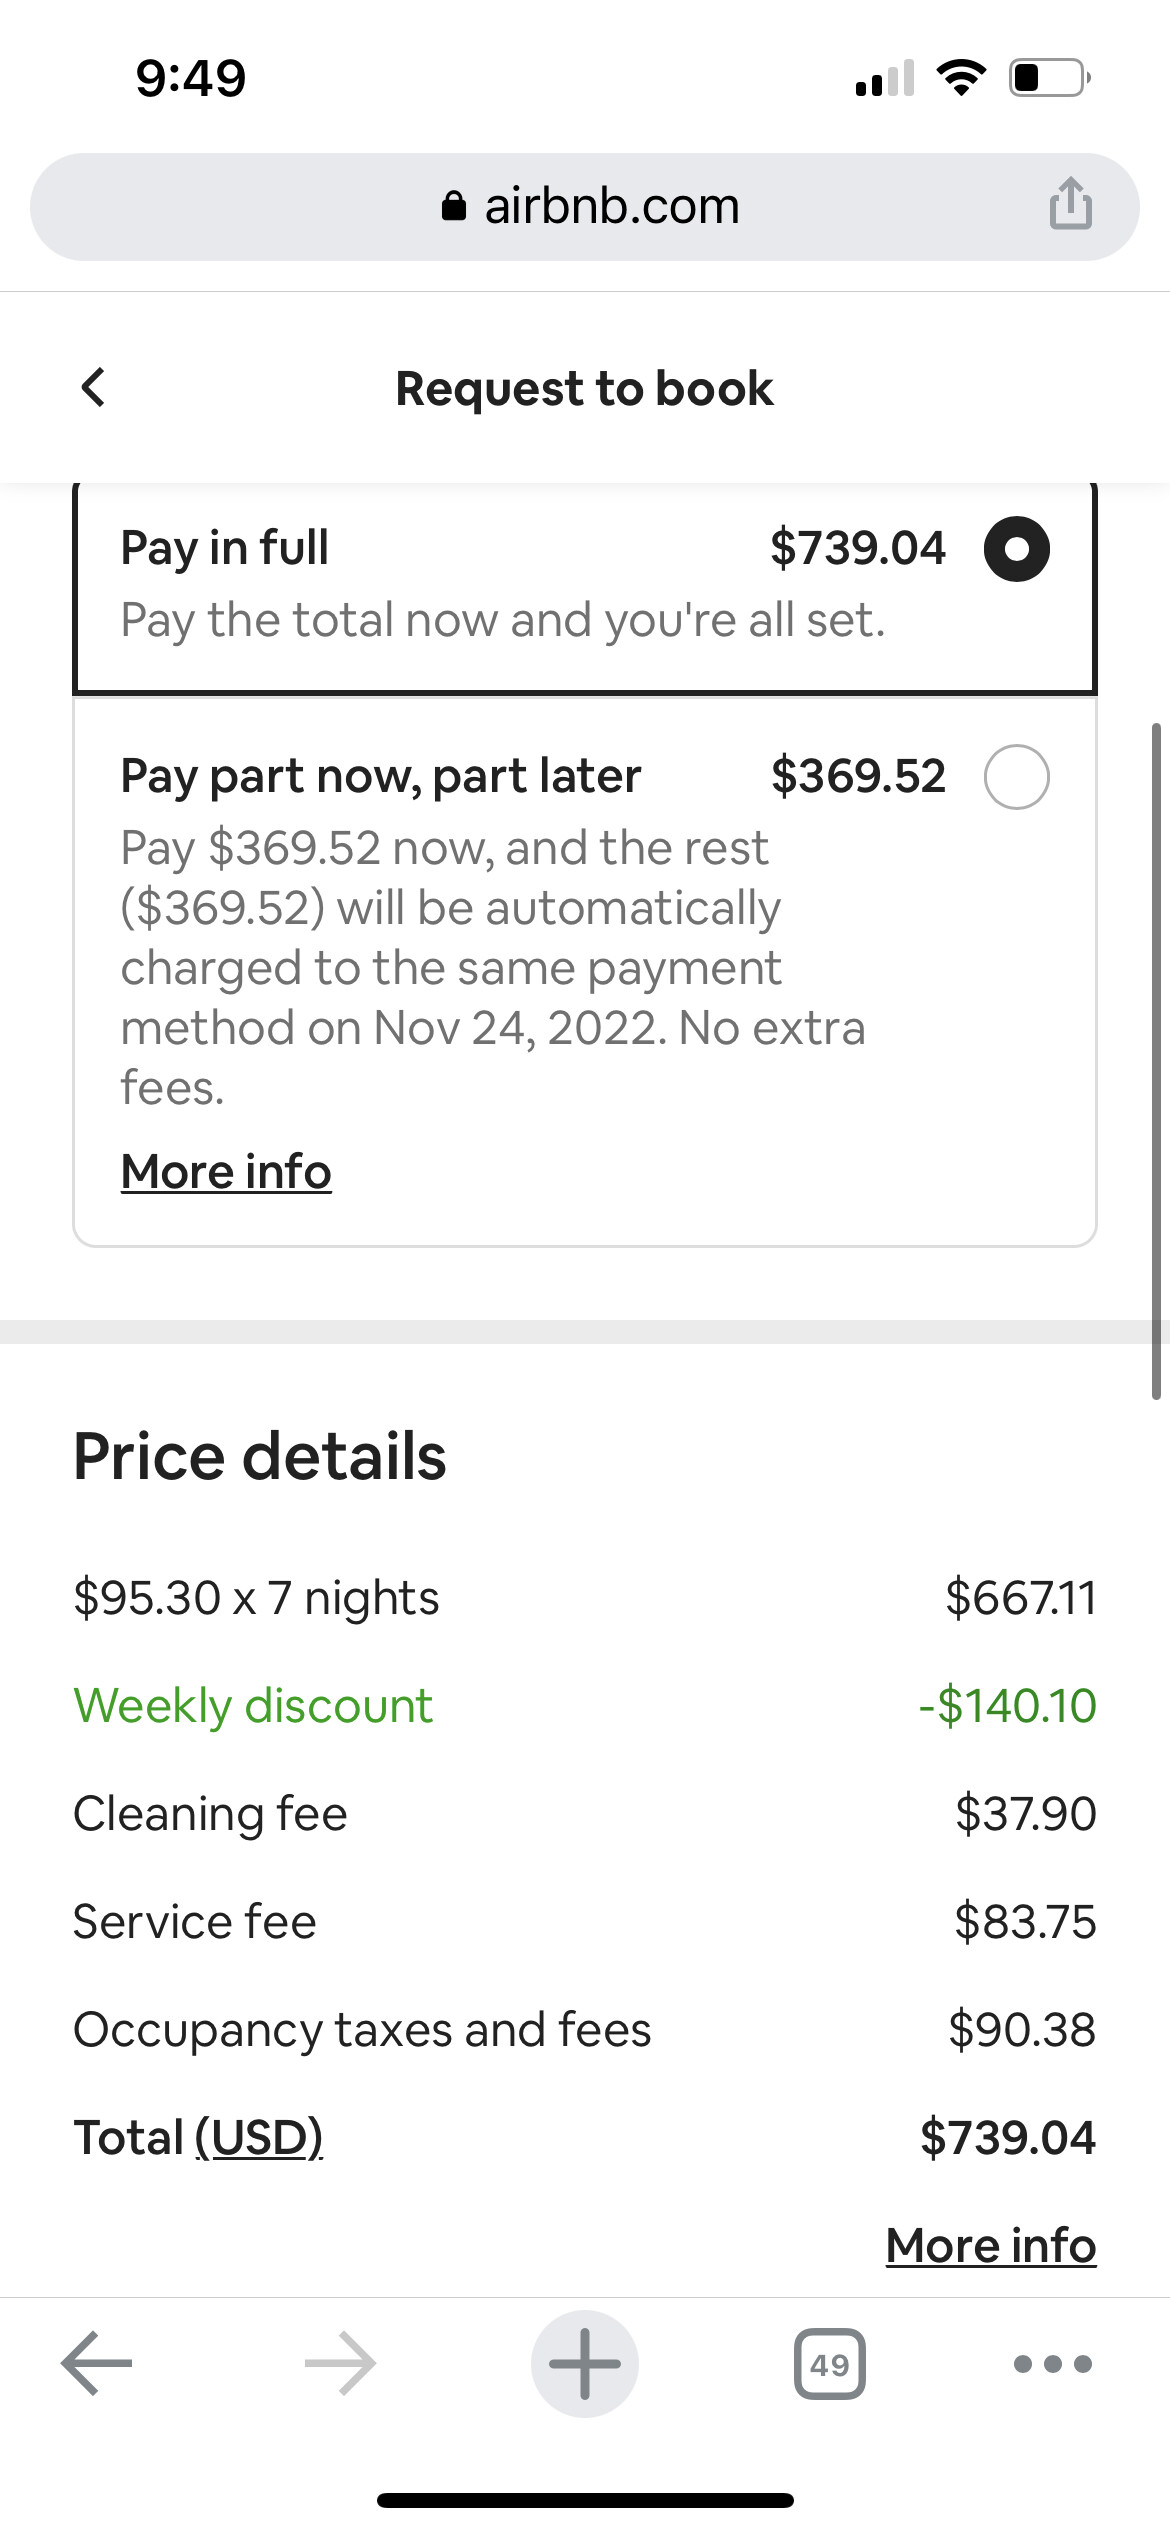Screen dimensions: 1170x2532
Task: Tap the Weekly discount line item
Action: 253,1706
